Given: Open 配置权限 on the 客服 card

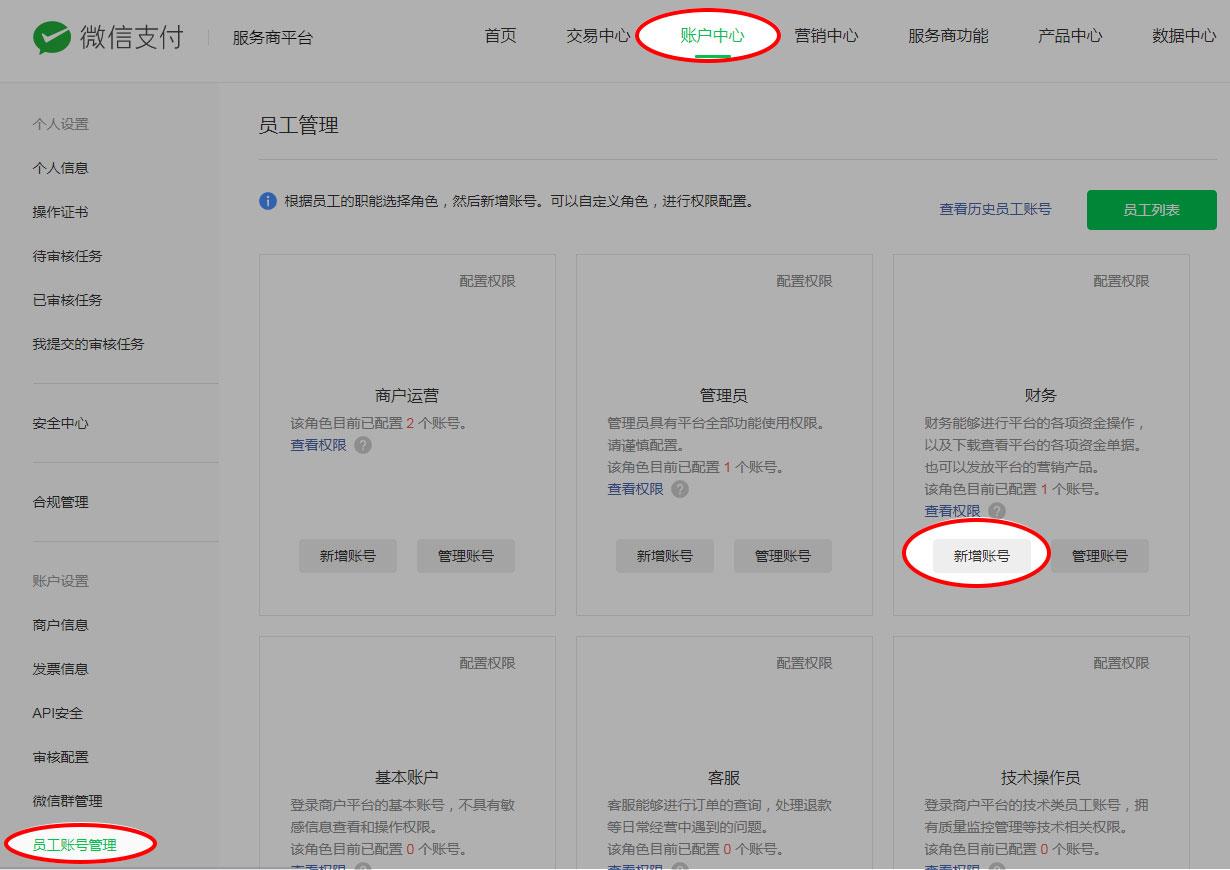Looking at the screenshot, I should click(x=804, y=663).
